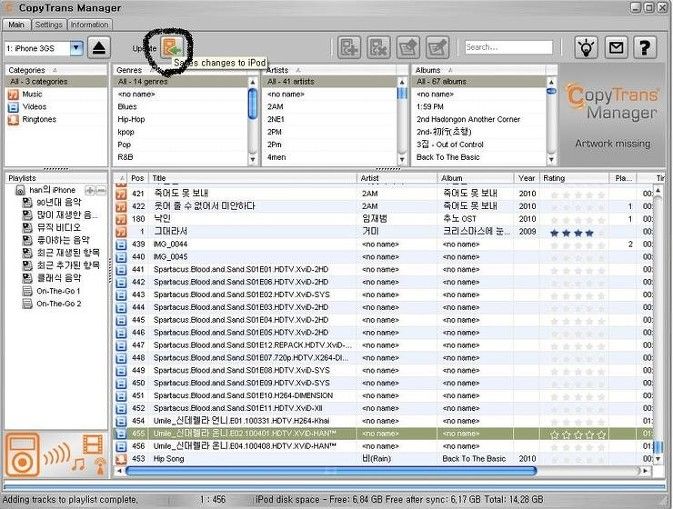
Task: Sort the track list by Year column
Action: (x=527, y=178)
